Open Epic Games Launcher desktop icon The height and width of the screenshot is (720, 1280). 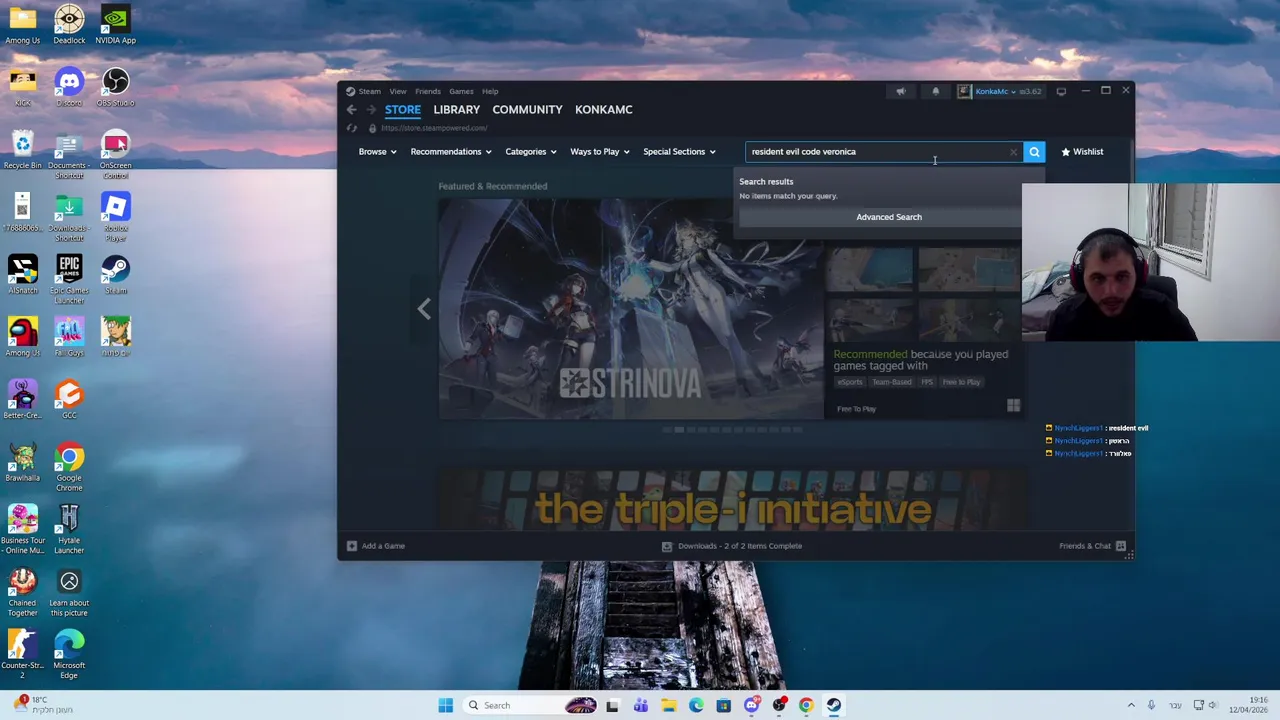point(69,280)
